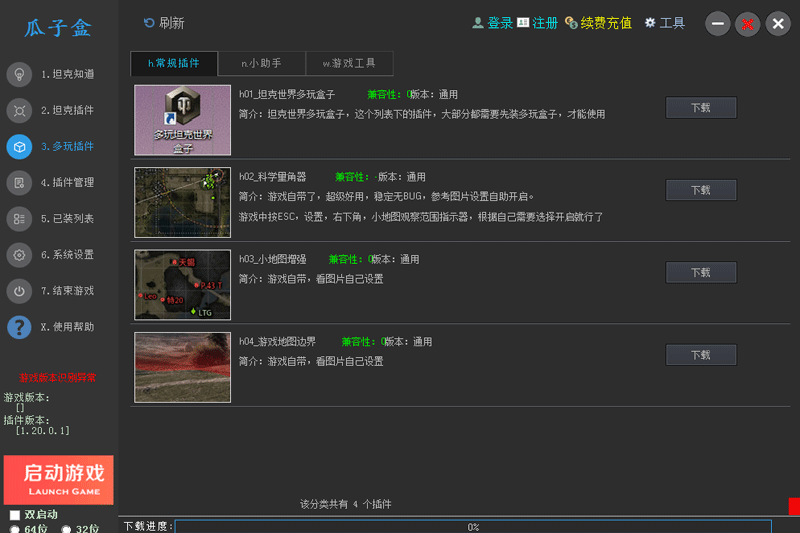Click the h02_科学里角器 title text
This screenshot has height=533, width=800.
(x=272, y=177)
